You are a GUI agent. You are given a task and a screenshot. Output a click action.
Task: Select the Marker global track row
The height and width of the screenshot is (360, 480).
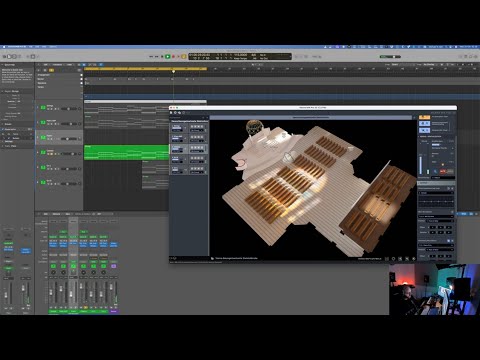point(59,79)
